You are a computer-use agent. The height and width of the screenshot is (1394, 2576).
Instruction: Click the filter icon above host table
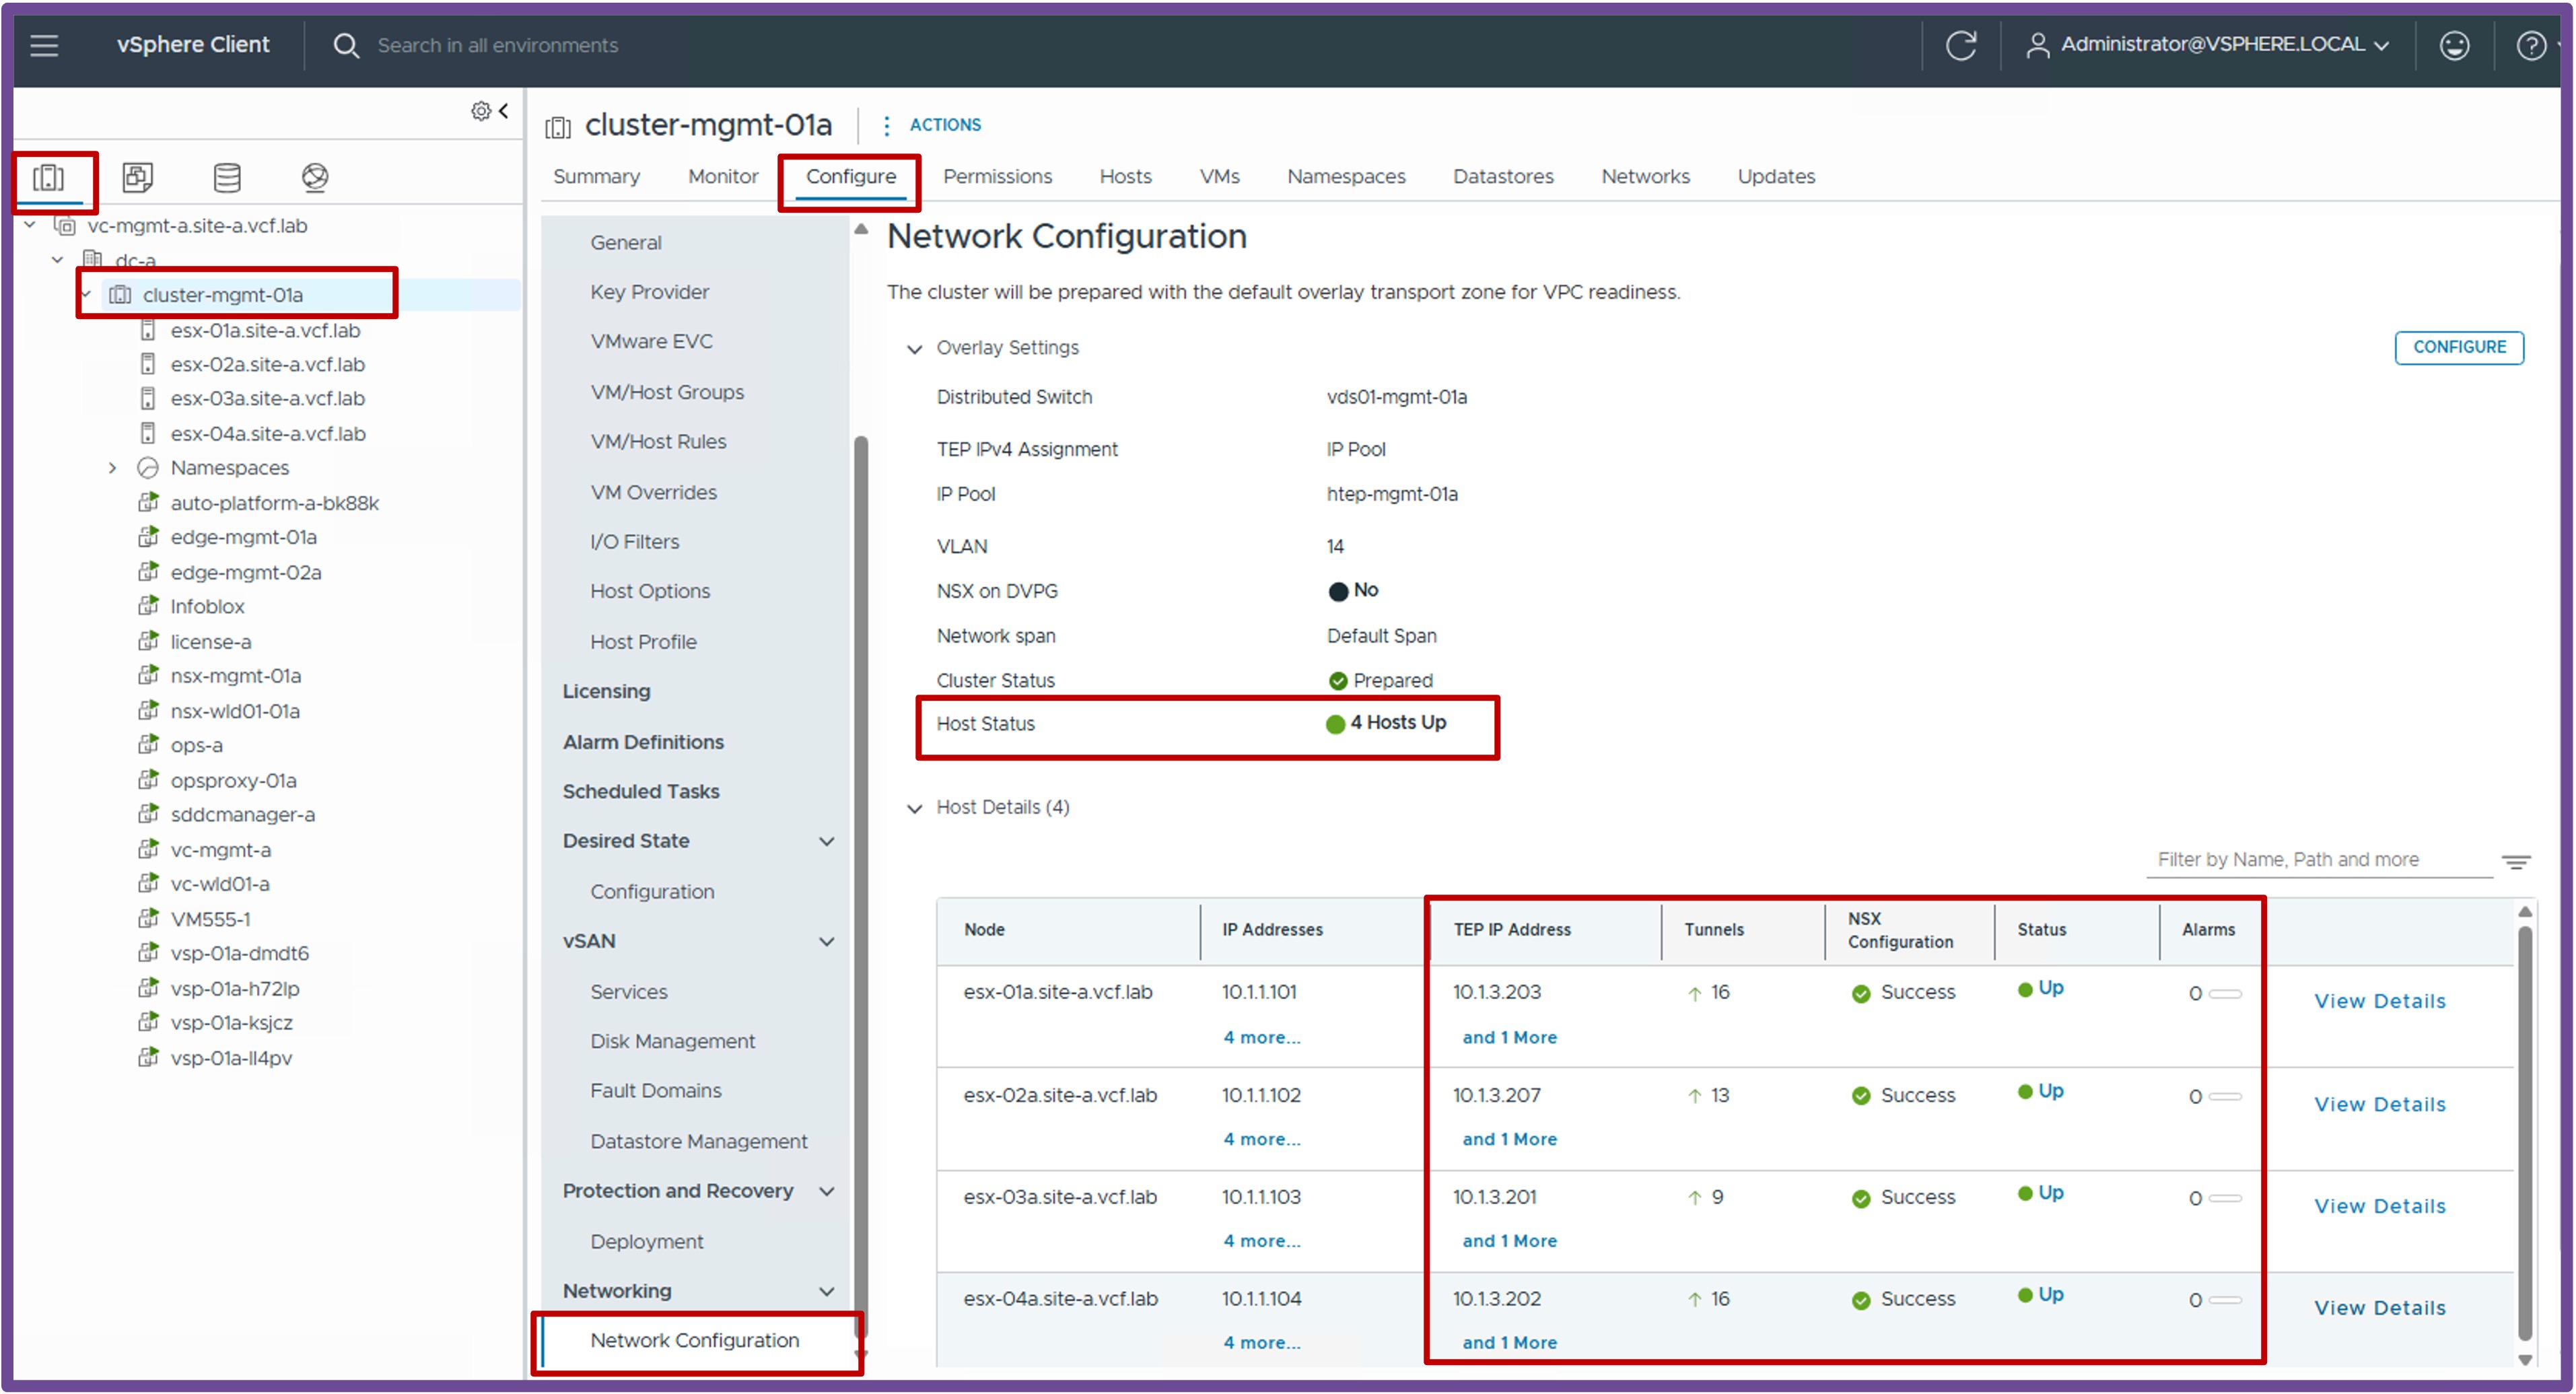pyautogui.click(x=2515, y=861)
